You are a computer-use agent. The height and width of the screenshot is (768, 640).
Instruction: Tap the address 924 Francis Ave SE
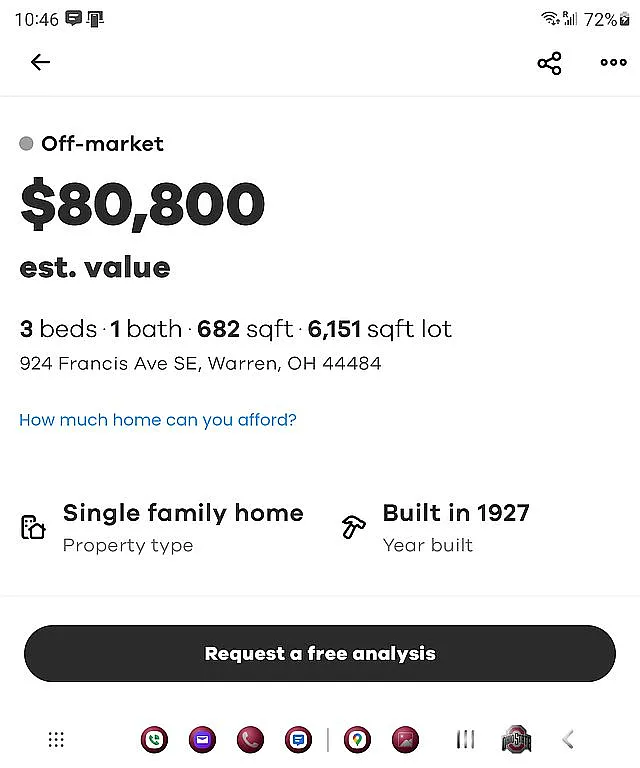click(x=200, y=363)
